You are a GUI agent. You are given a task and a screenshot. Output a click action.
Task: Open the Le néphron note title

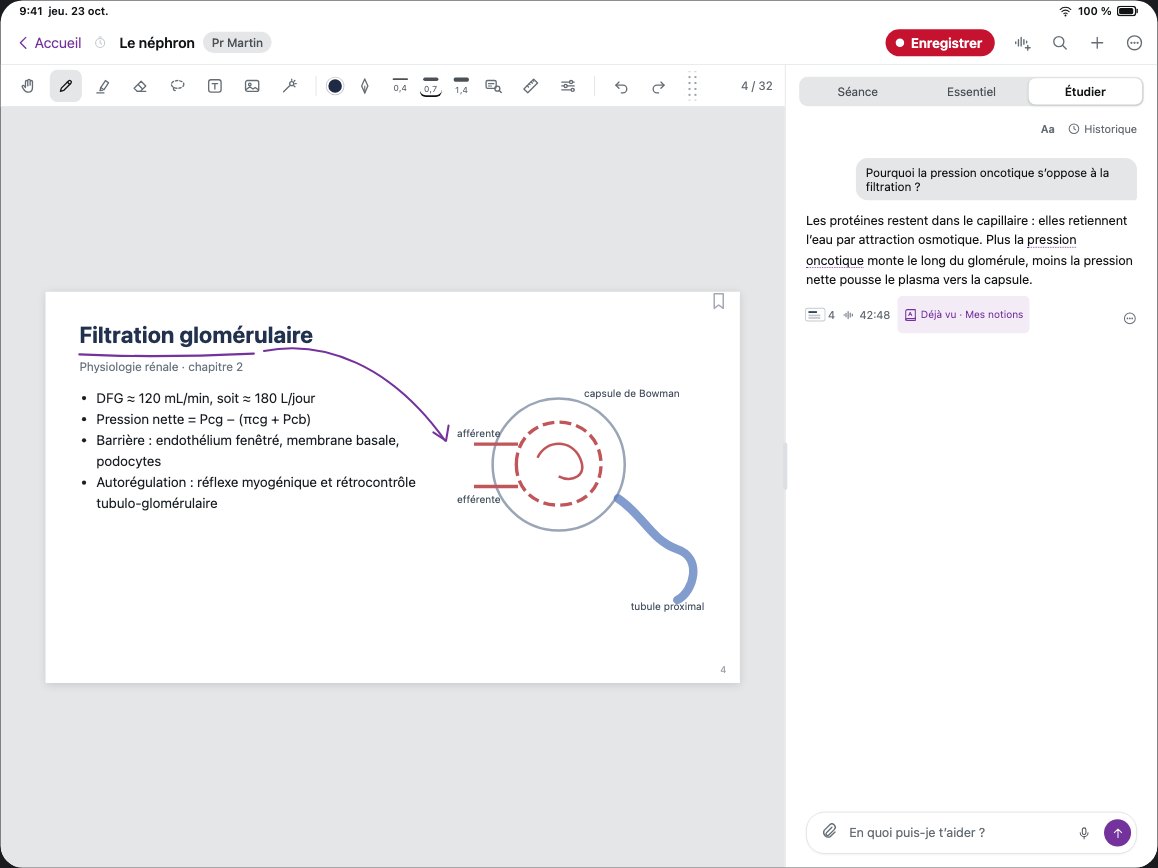(x=157, y=43)
